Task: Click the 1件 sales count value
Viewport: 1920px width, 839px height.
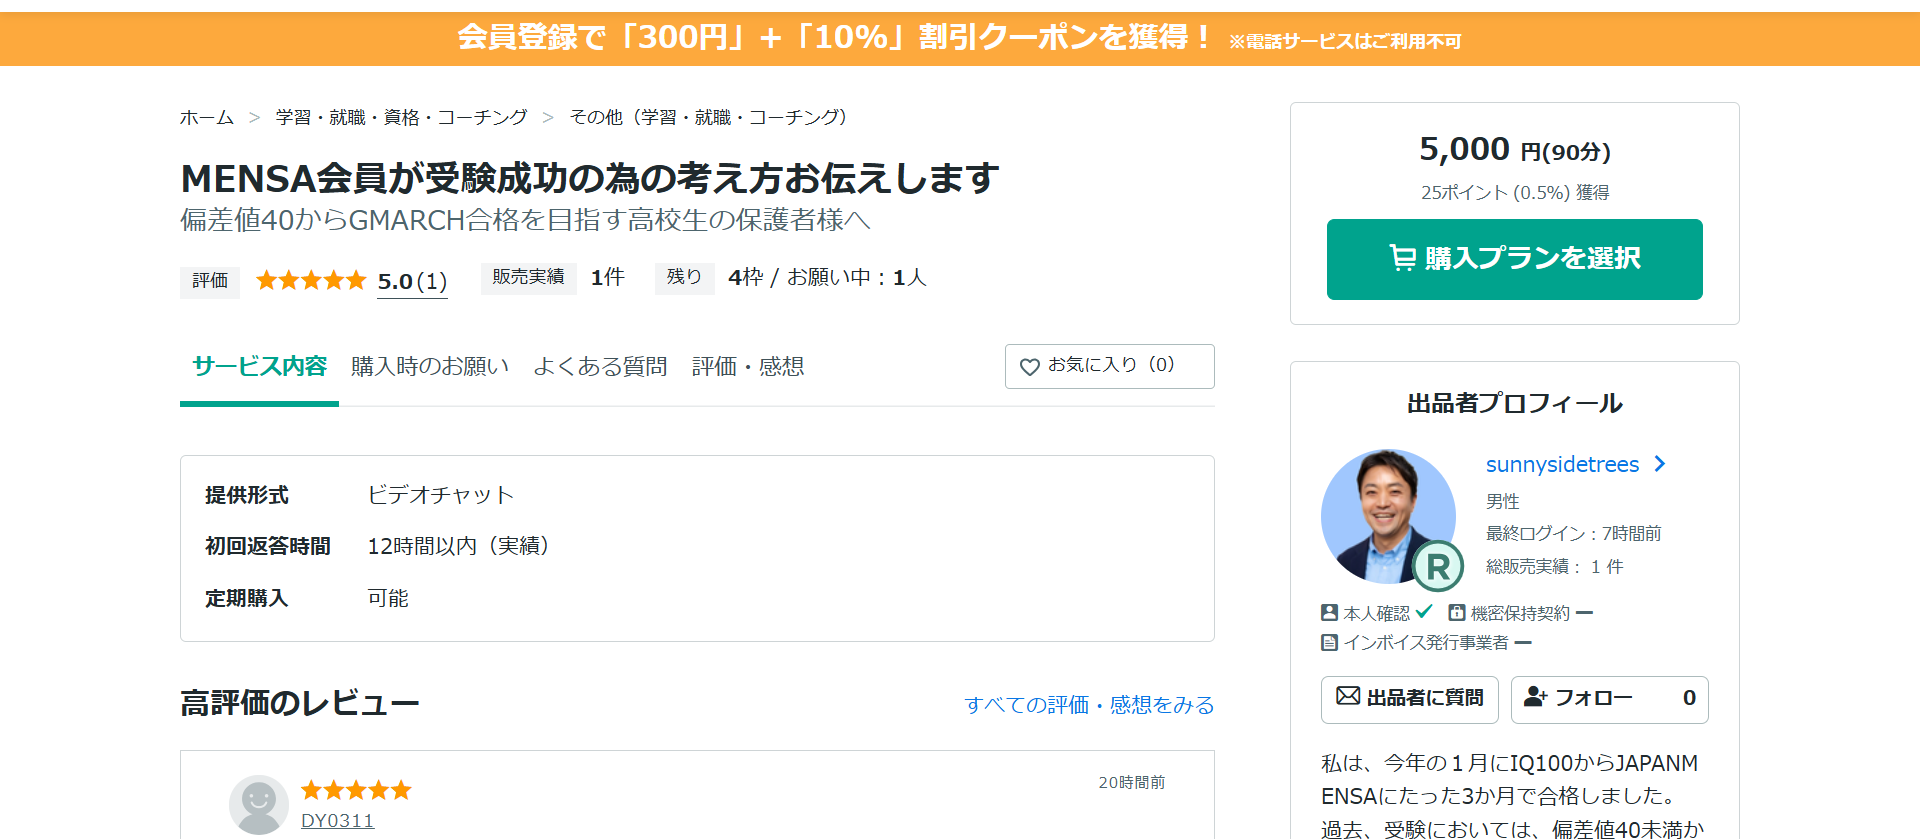Action: tap(607, 277)
